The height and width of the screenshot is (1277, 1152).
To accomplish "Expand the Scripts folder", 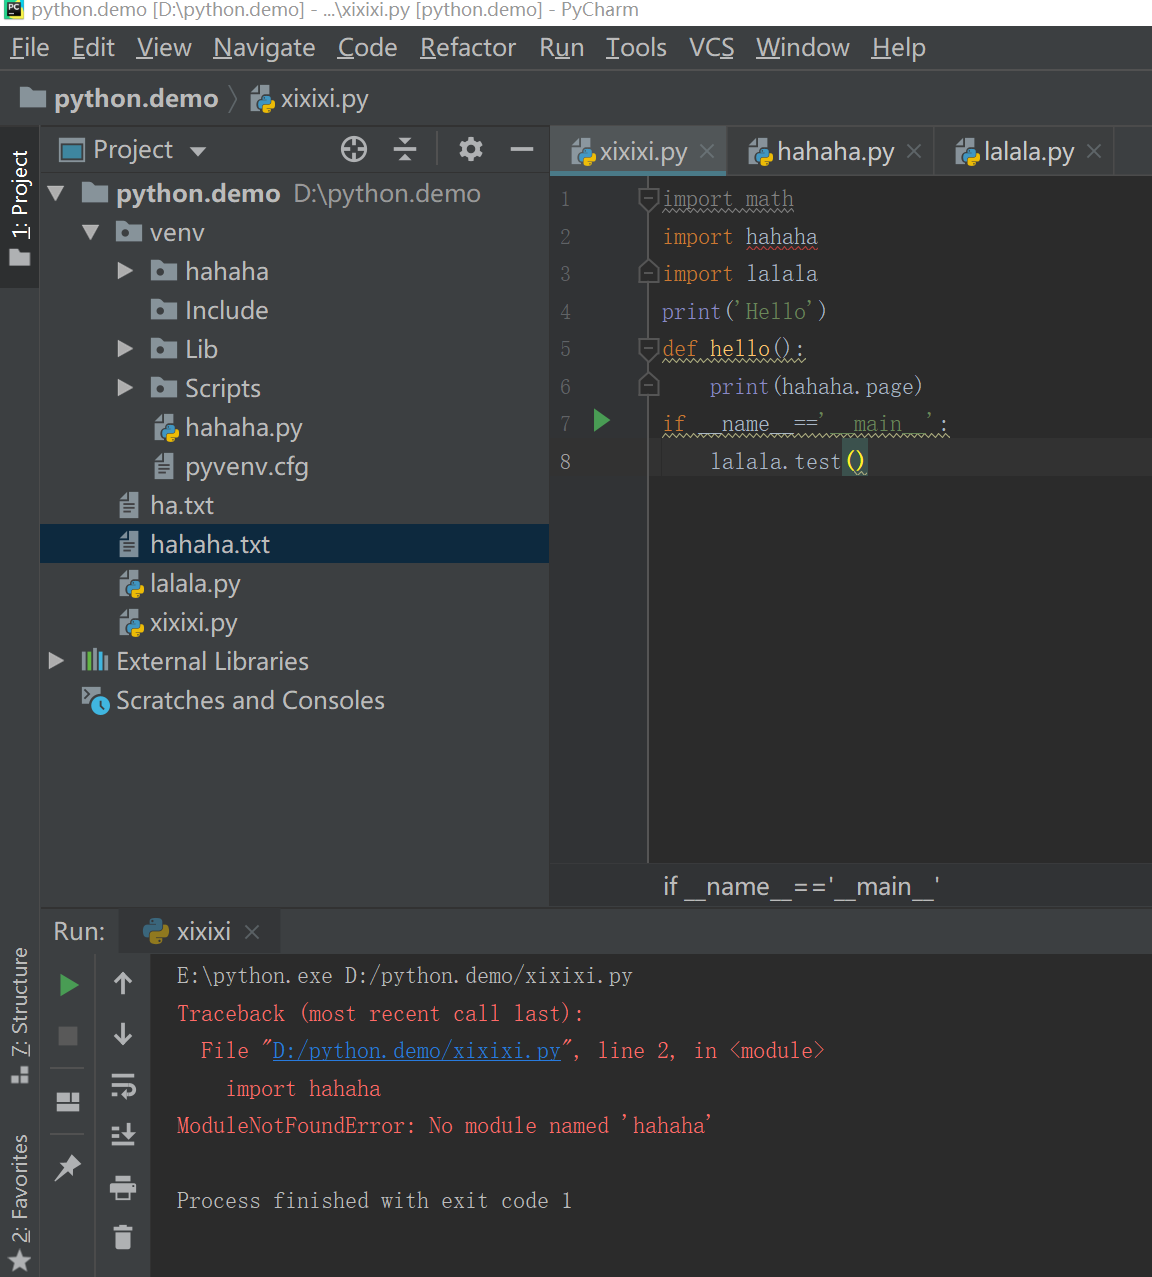I will pos(125,388).
